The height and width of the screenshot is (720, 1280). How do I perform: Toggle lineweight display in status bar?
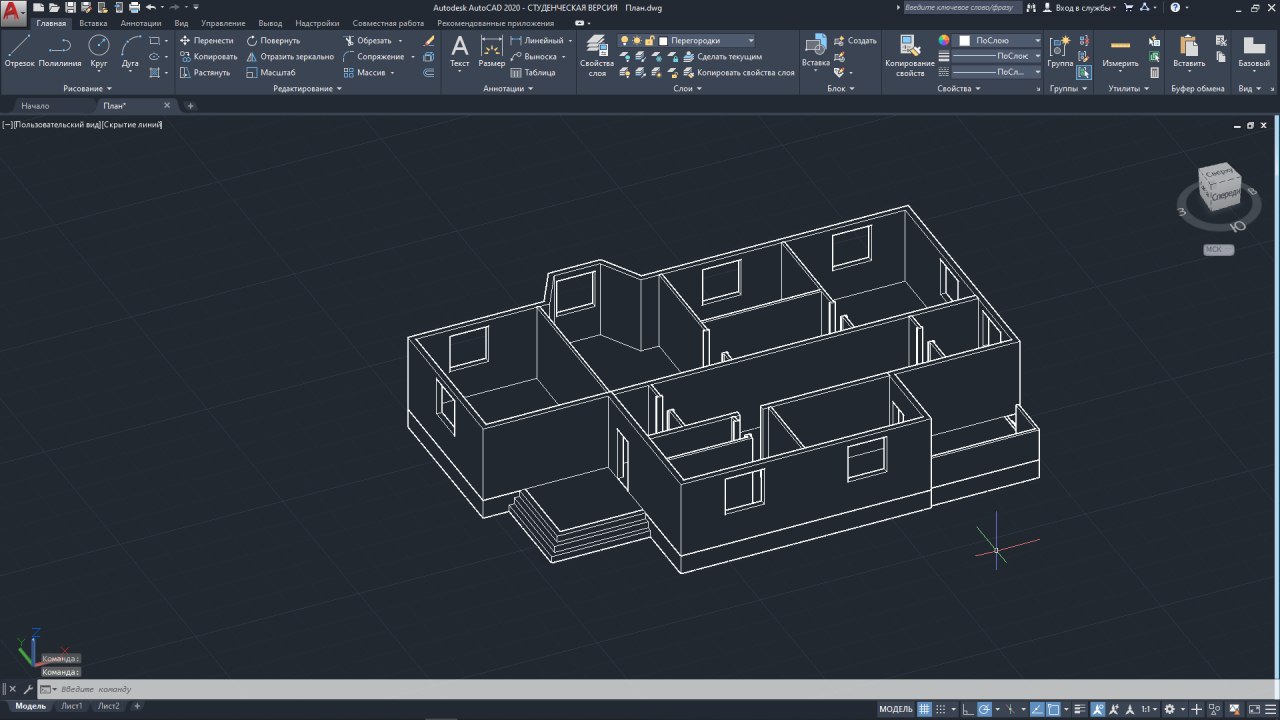coord(1079,709)
